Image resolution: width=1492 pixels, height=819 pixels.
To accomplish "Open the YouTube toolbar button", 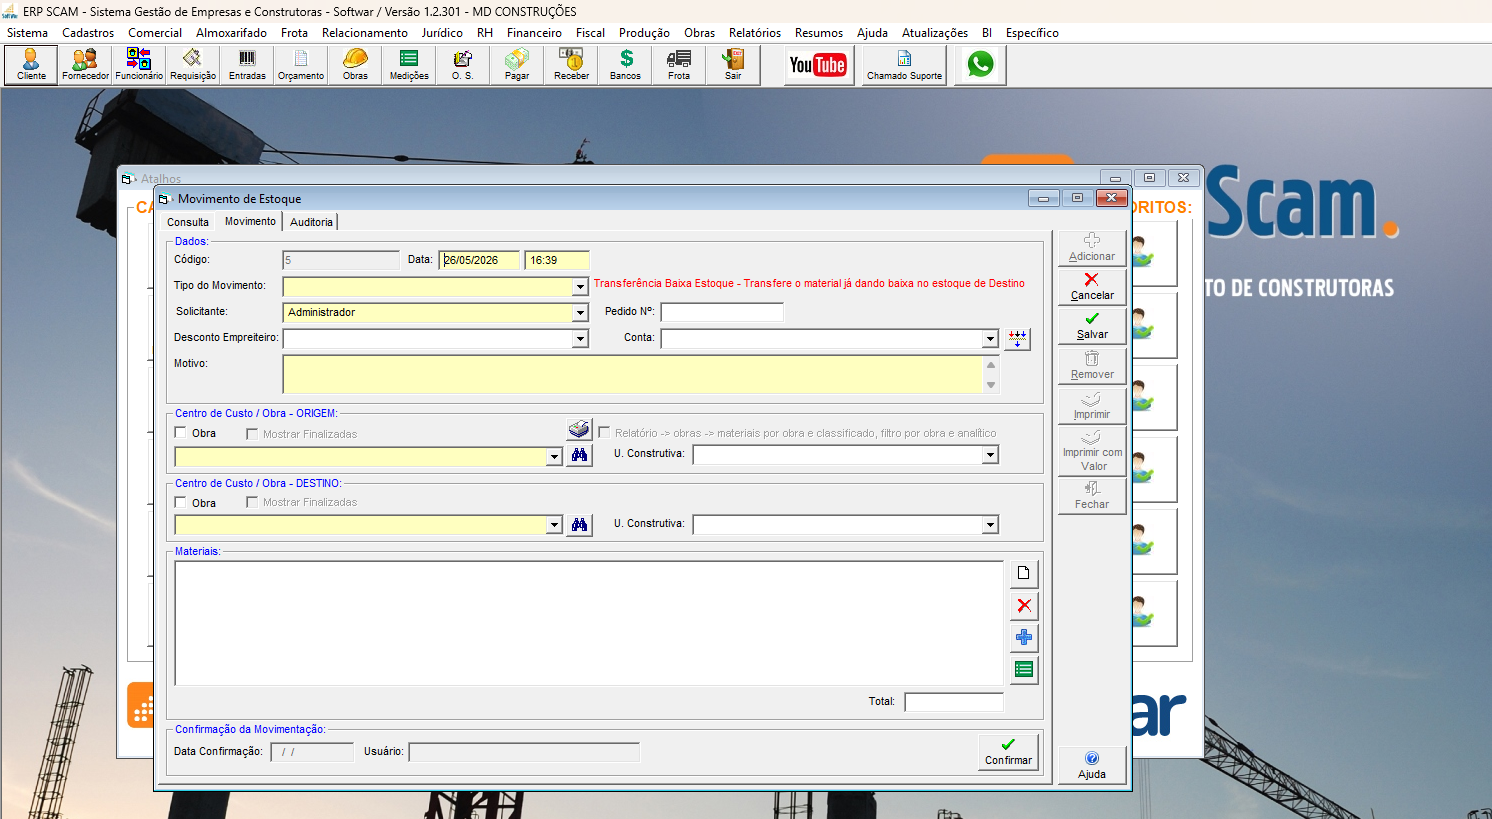I will coord(818,65).
